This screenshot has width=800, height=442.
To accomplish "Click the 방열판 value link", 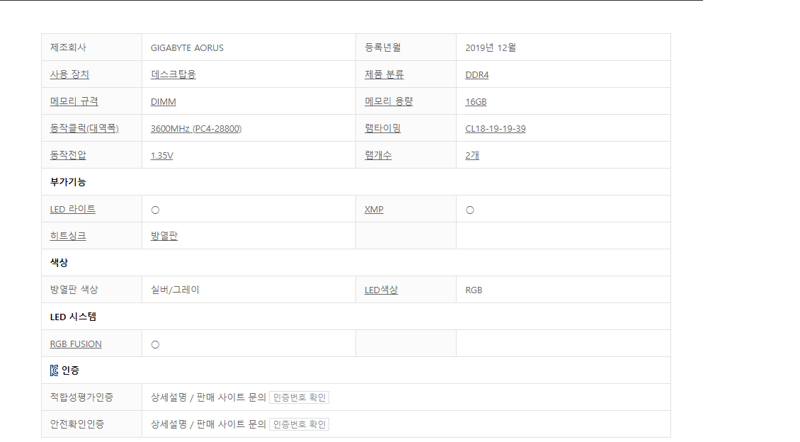I will click(x=164, y=236).
